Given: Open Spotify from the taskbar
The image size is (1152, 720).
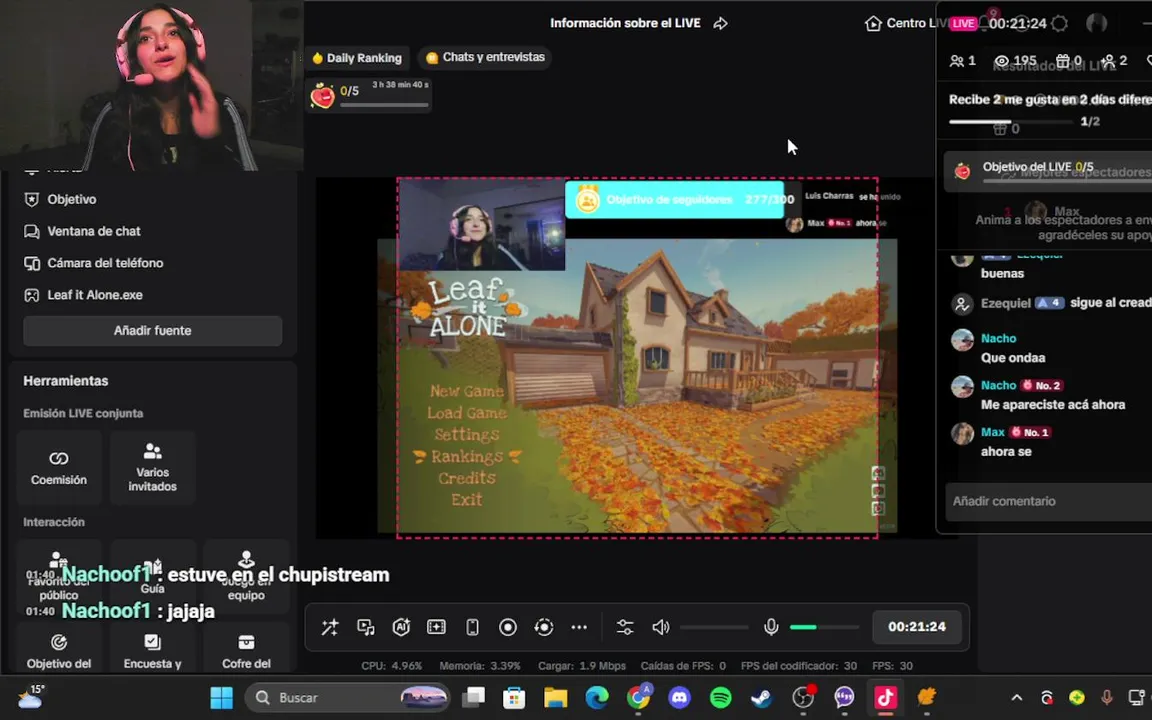Looking at the screenshot, I should pos(721,697).
